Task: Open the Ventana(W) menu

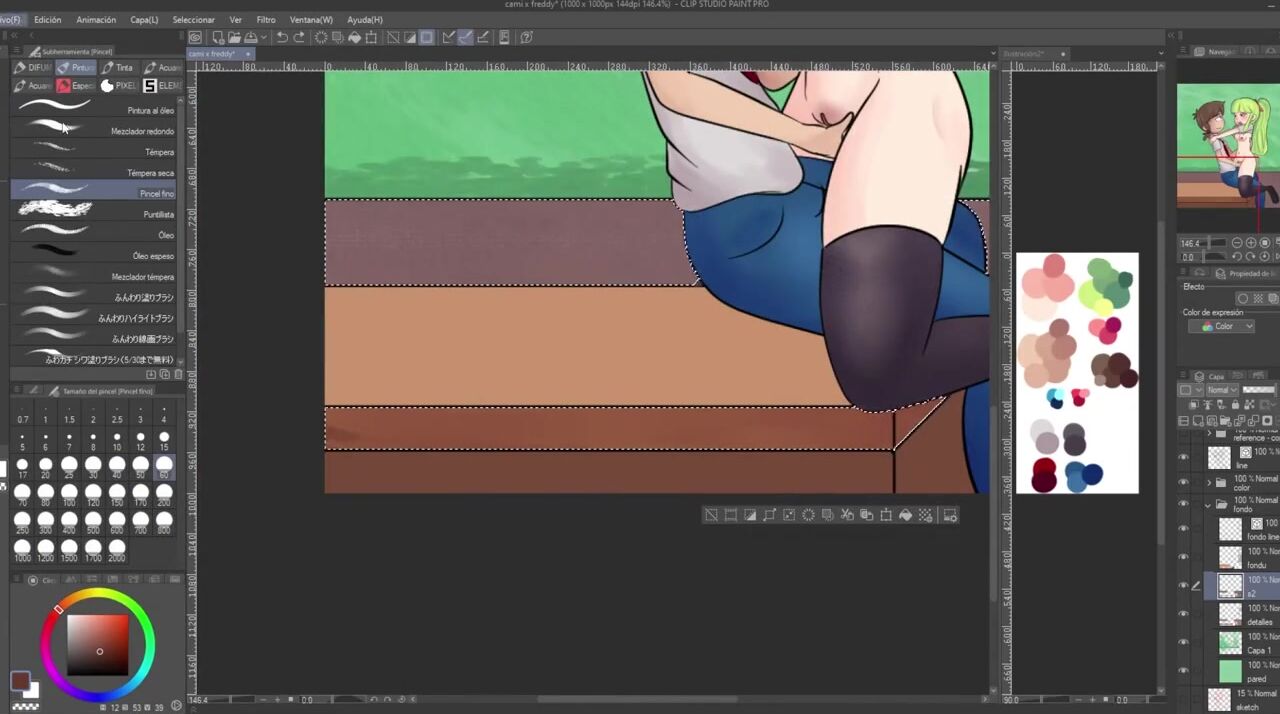Action: 311,20
